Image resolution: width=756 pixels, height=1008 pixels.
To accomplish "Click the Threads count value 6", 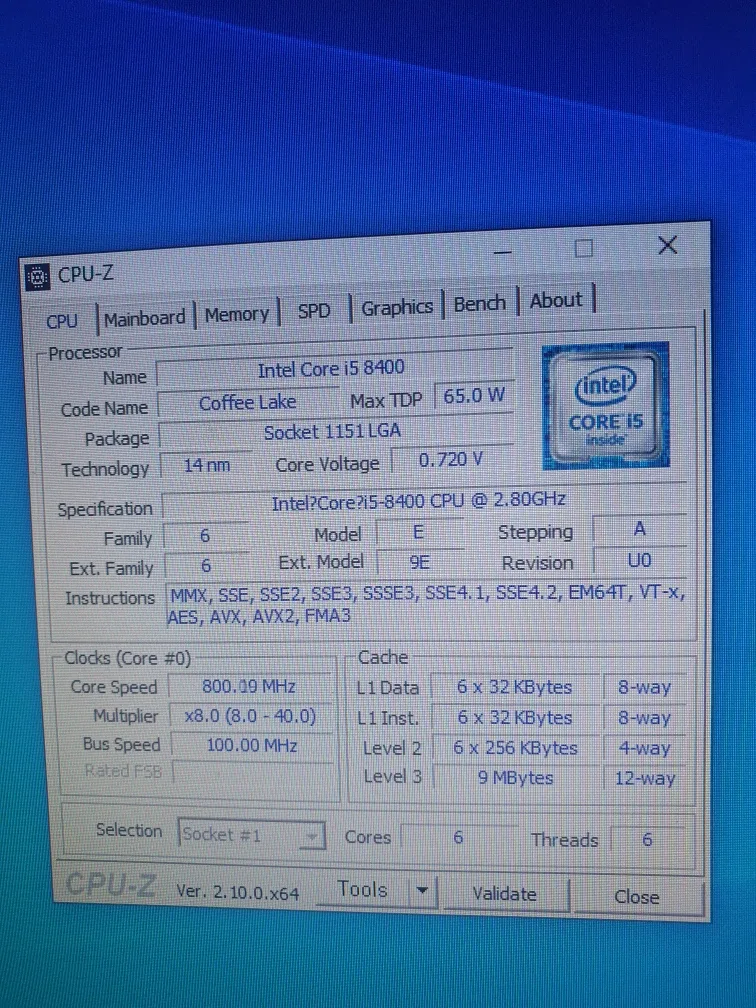I will pyautogui.click(x=648, y=839).
